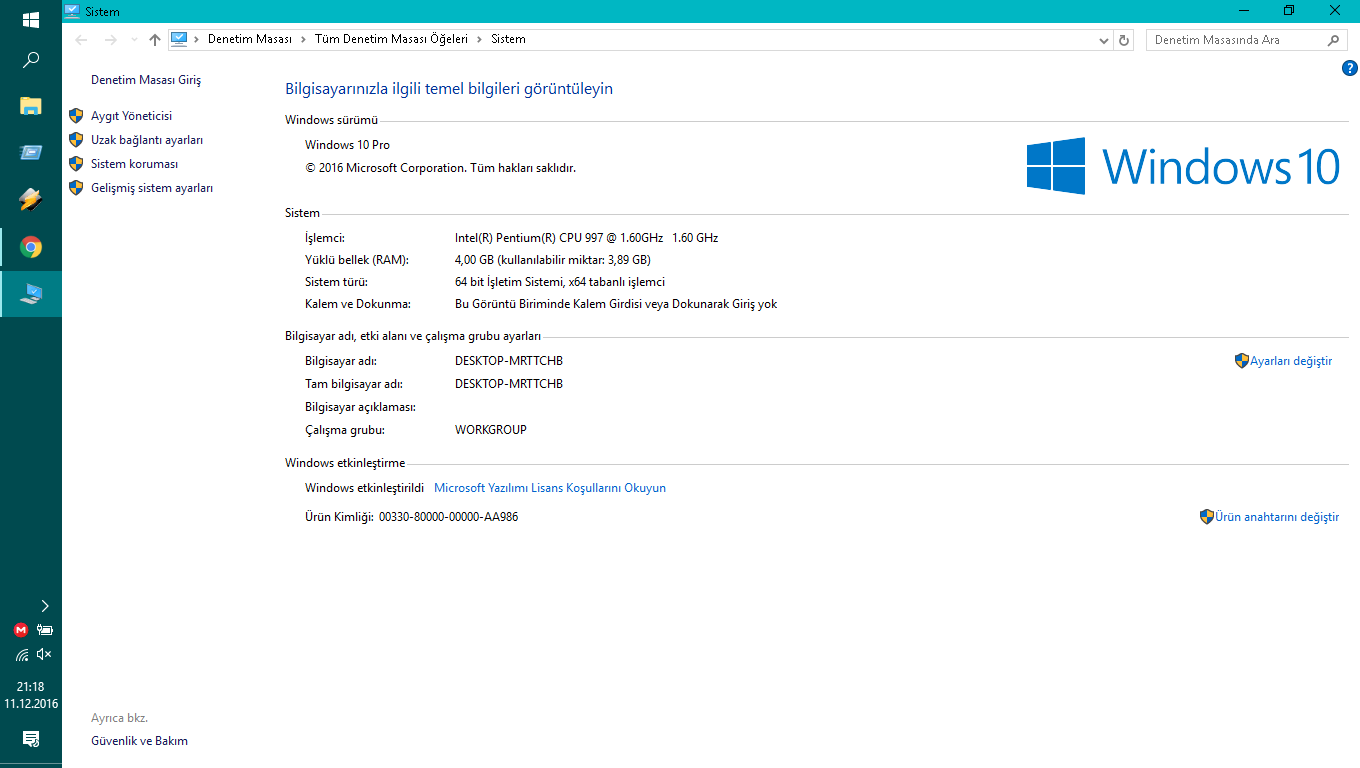Click the 'Ayarları değiştir' link
This screenshot has width=1360, height=768.
pos(1290,361)
